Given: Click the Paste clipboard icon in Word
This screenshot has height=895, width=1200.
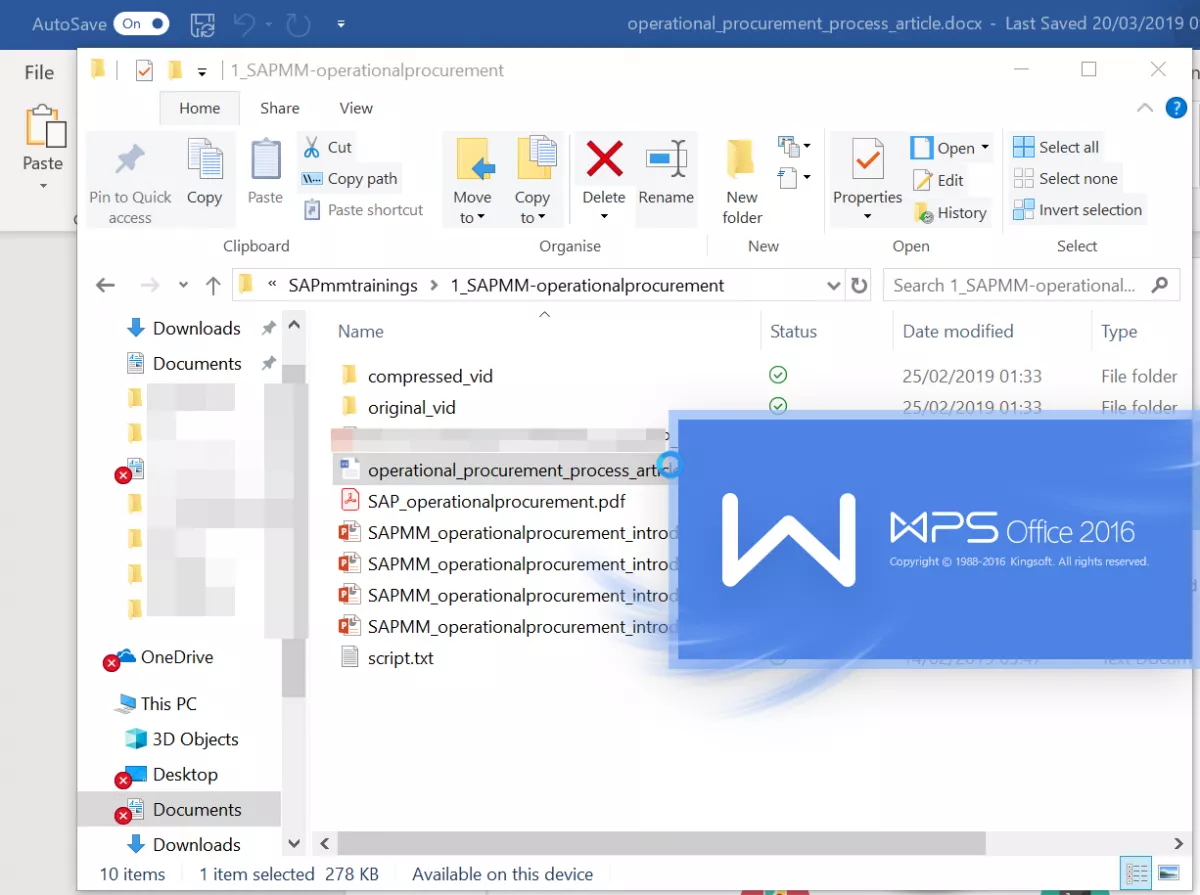Looking at the screenshot, I should (x=44, y=125).
